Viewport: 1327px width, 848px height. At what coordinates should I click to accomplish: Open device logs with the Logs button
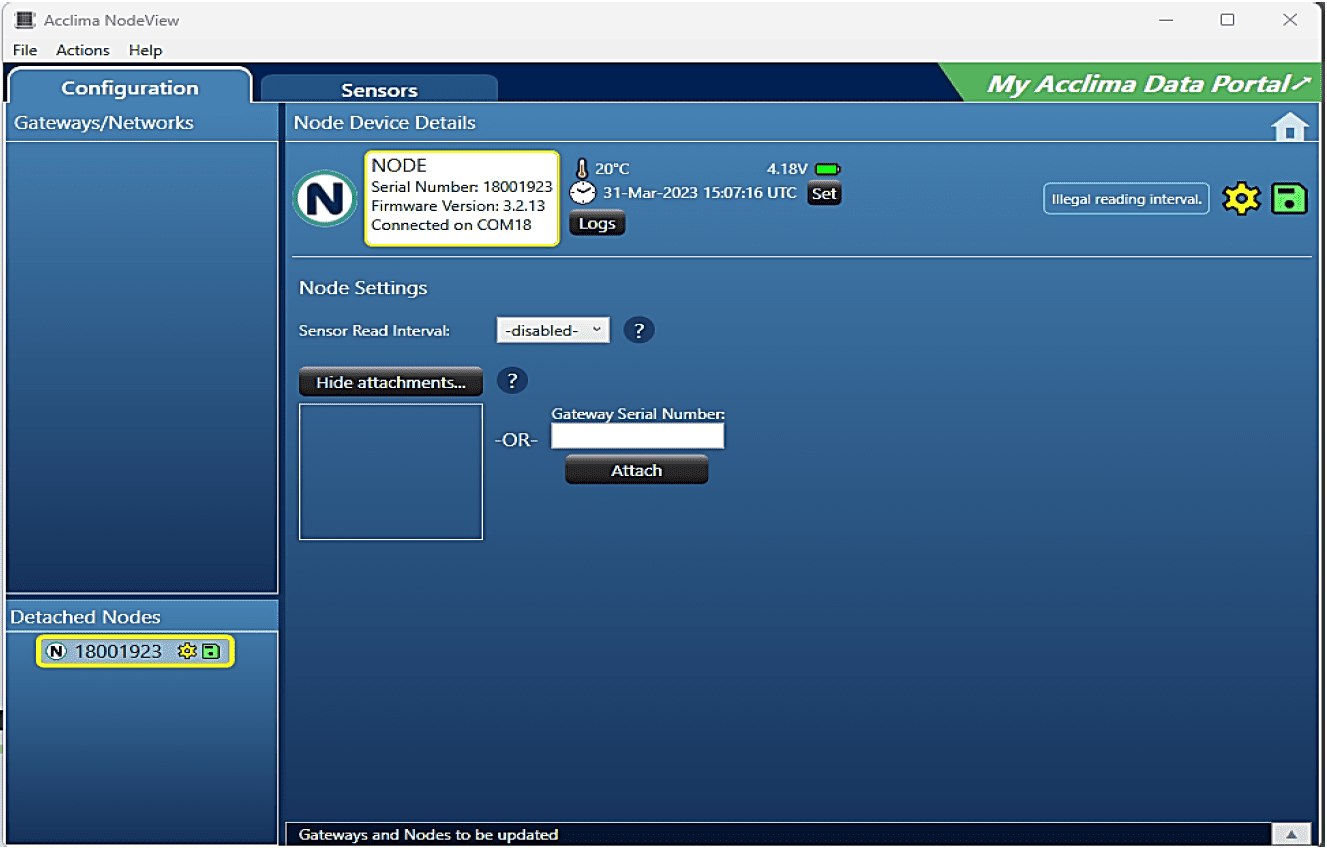(x=596, y=222)
